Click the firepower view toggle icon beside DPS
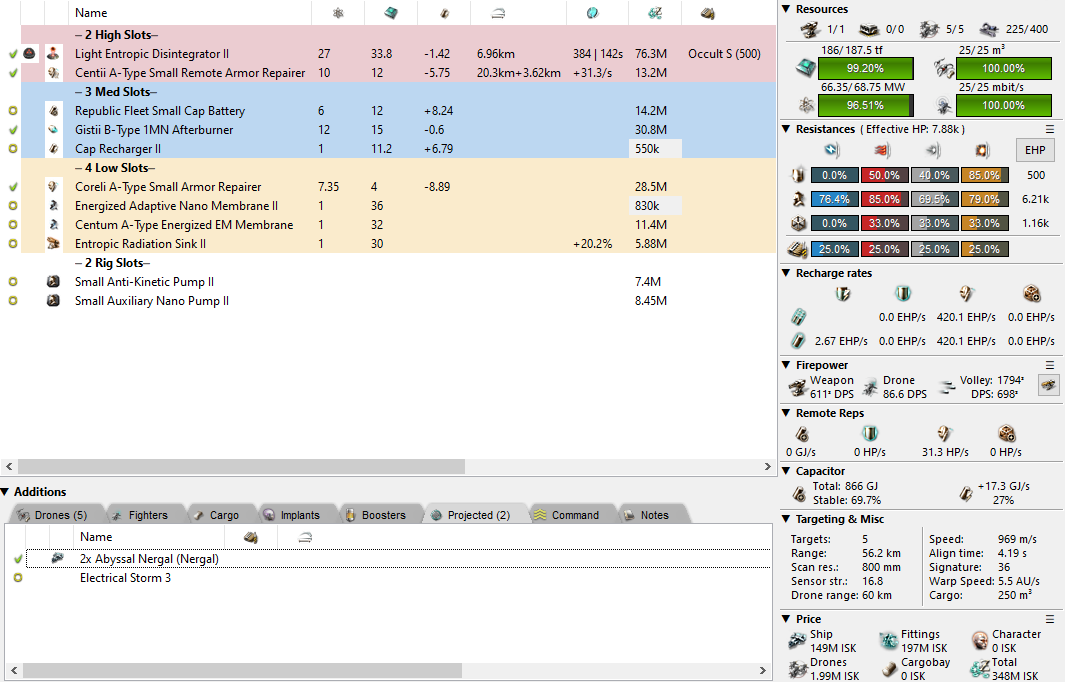1065x682 pixels. 1048,386
